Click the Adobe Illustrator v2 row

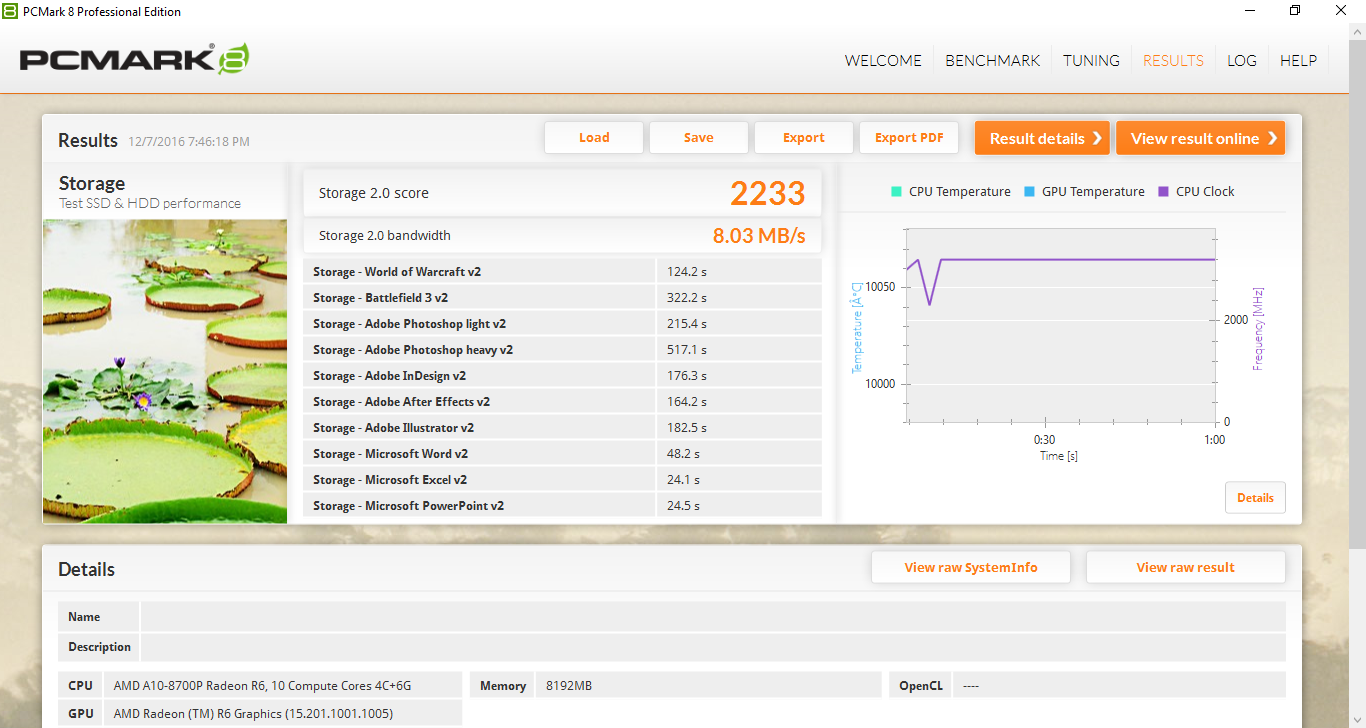point(562,427)
